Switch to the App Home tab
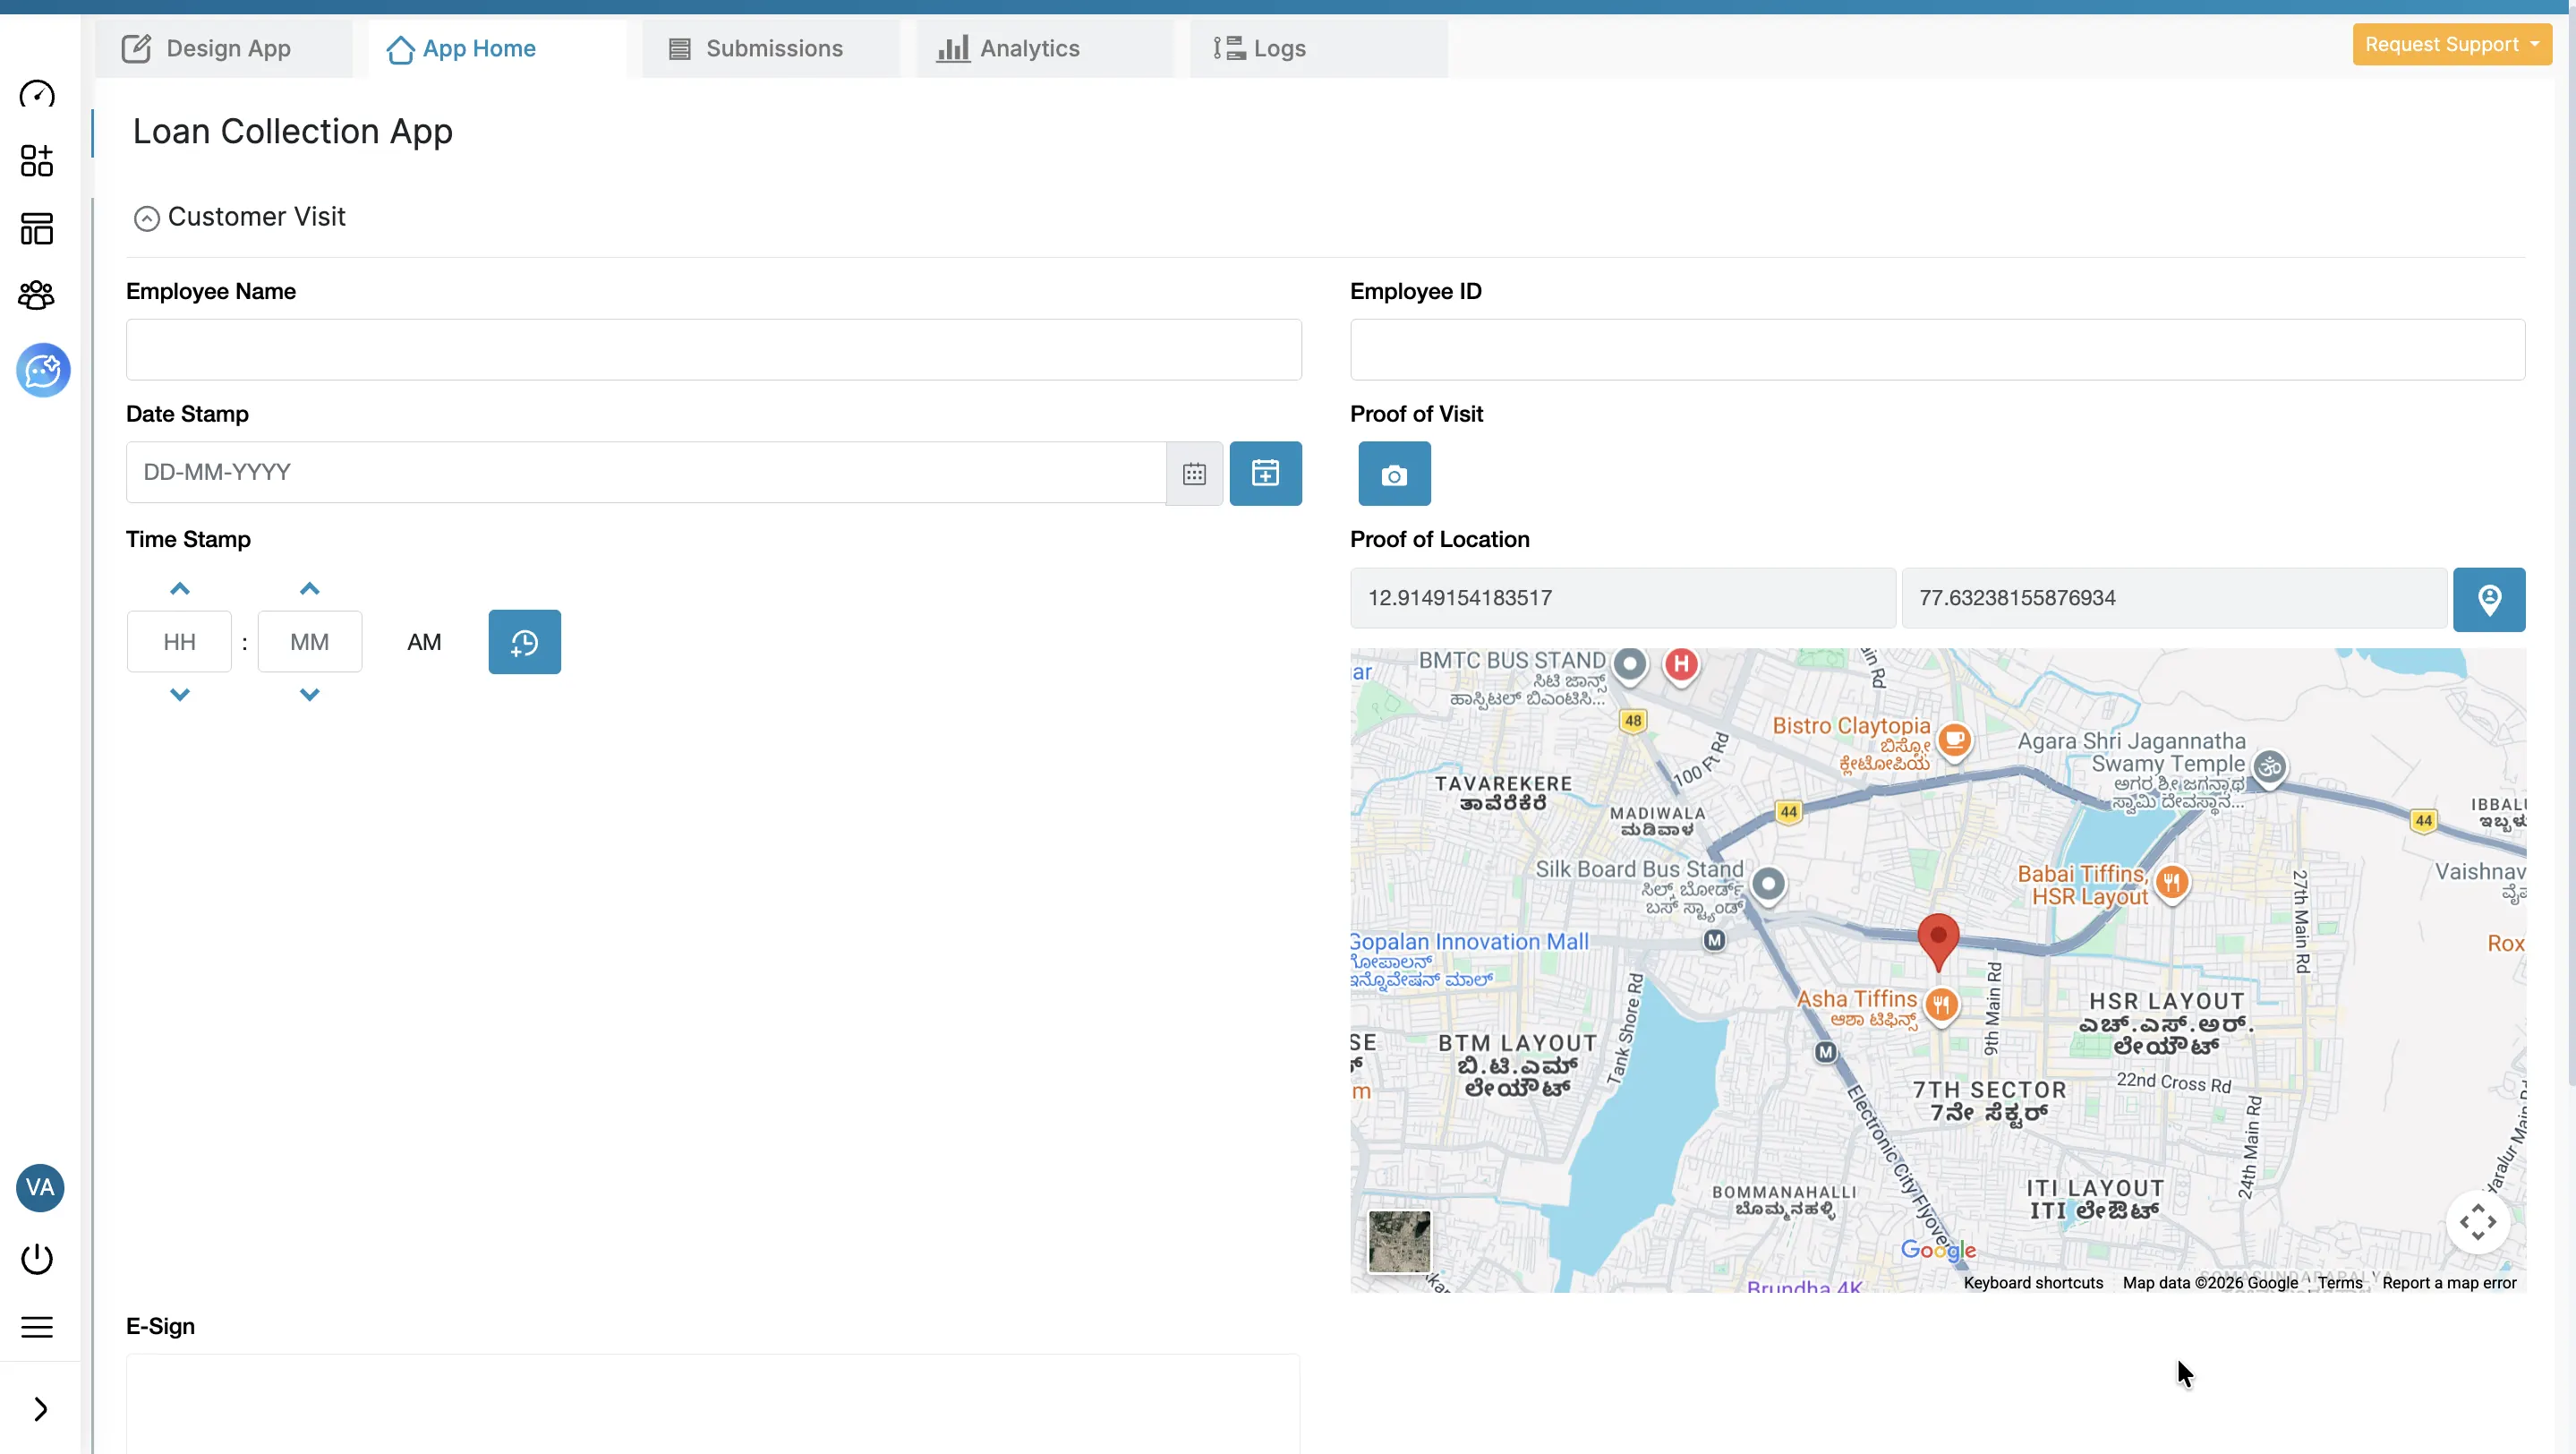The height and width of the screenshot is (1454, 2576). [496, 48]
